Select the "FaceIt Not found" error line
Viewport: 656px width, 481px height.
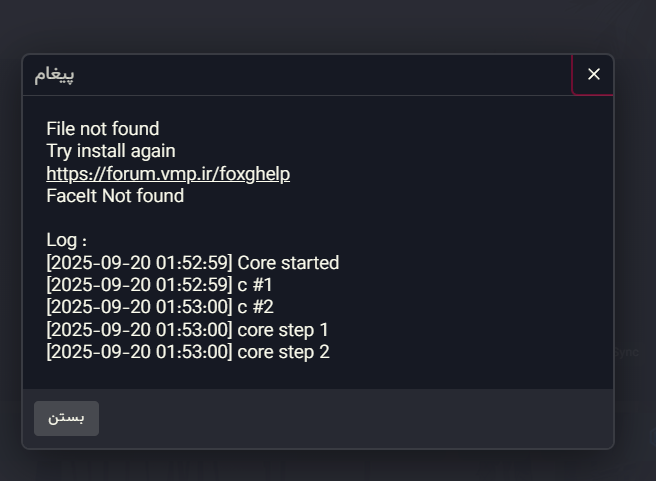point(115,196)
